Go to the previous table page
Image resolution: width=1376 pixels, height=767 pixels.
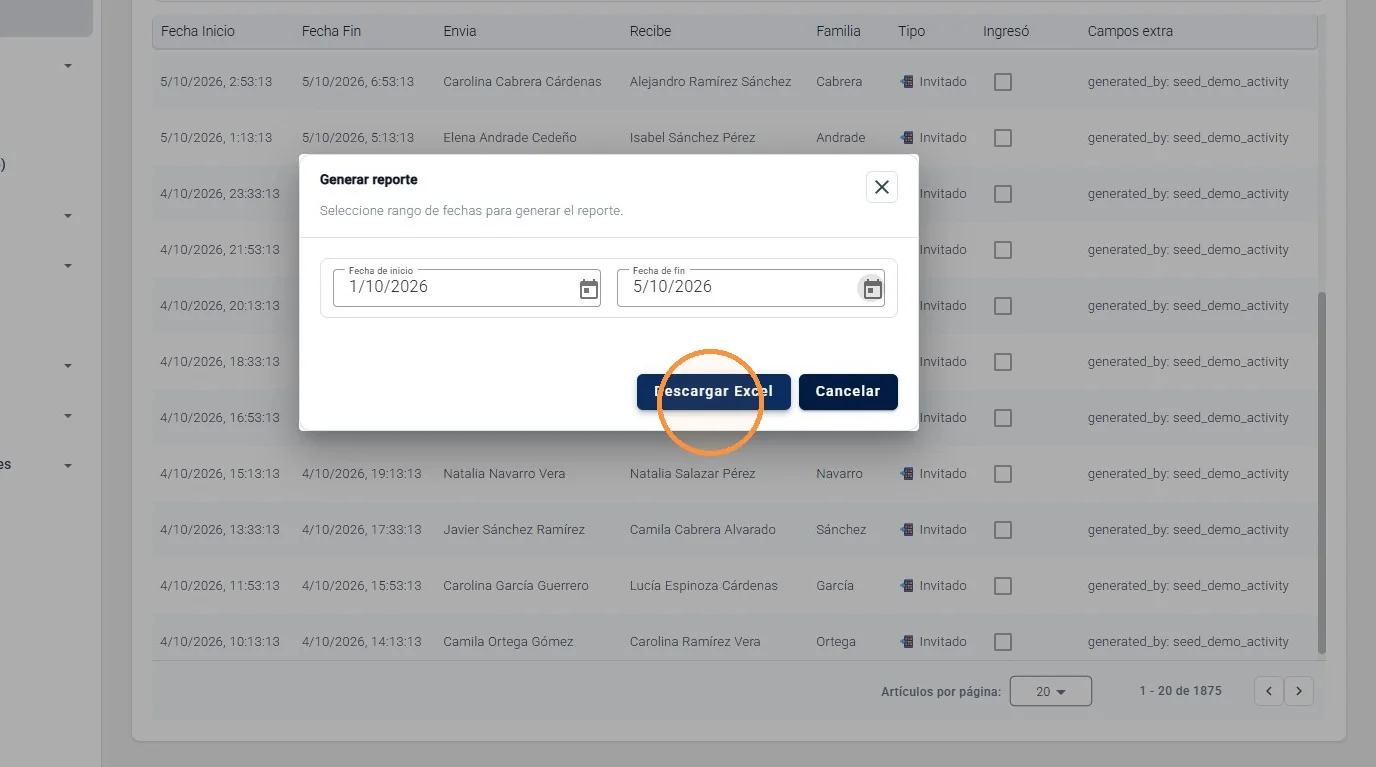(x=1269, y=691)
